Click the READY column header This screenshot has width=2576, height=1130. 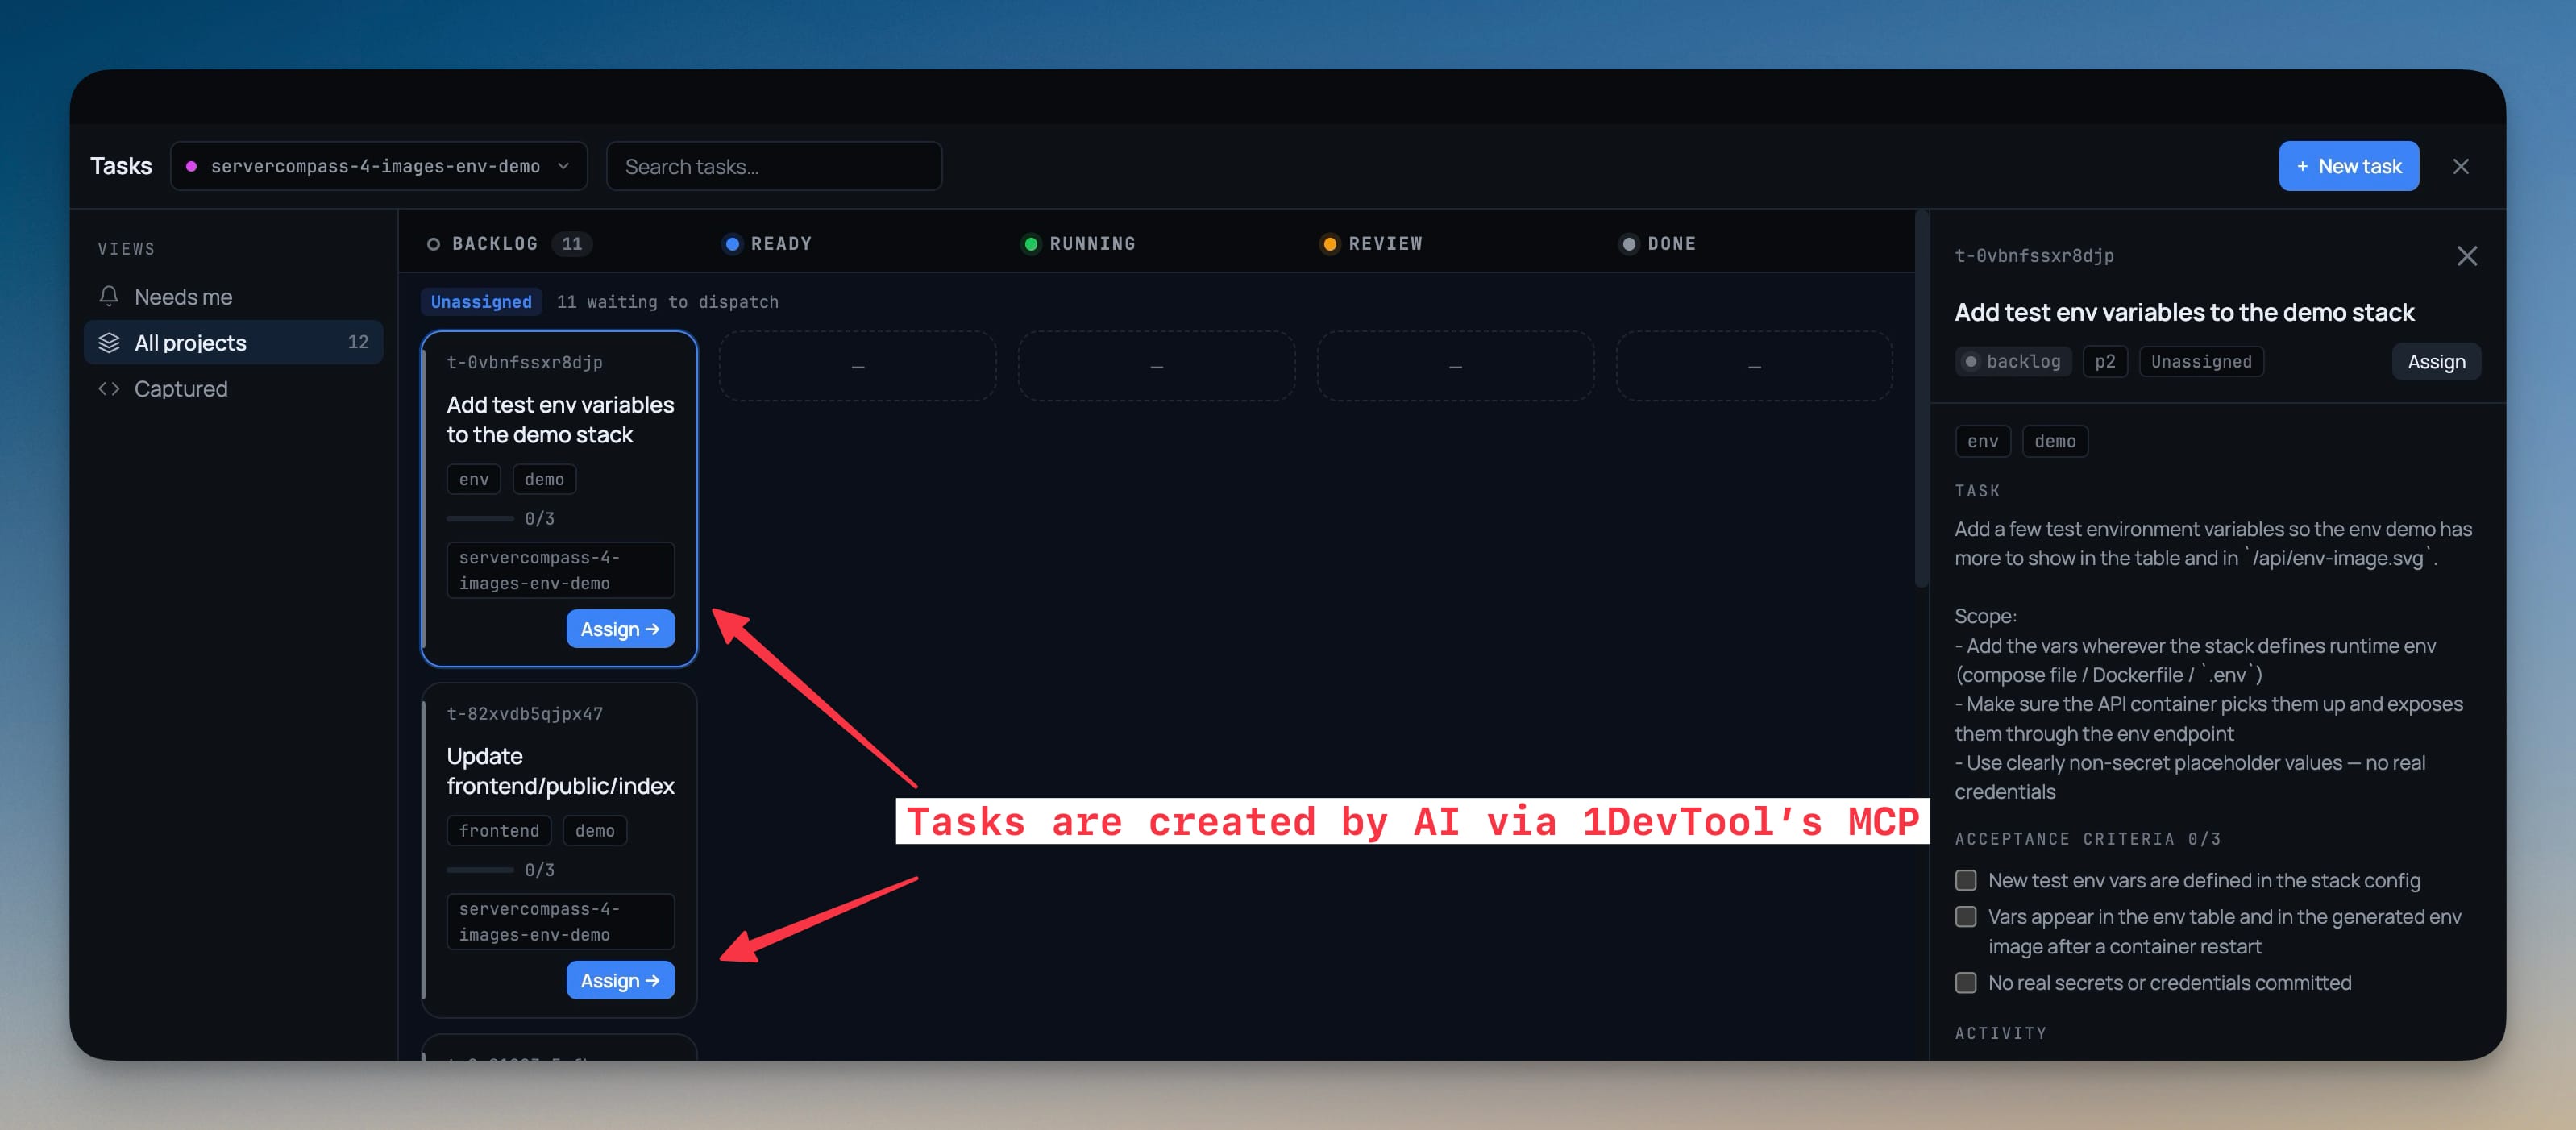(x=781, y=244)
